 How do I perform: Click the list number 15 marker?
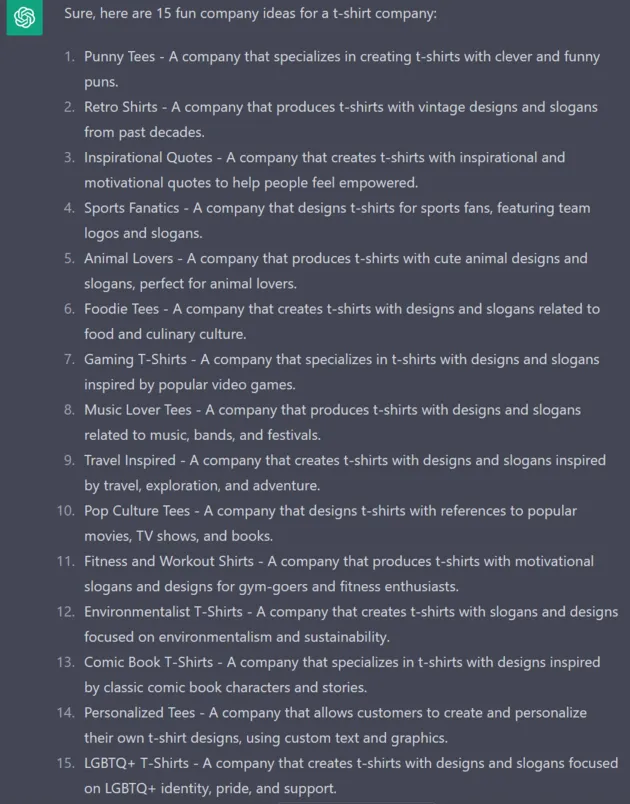tap(66, 763)
